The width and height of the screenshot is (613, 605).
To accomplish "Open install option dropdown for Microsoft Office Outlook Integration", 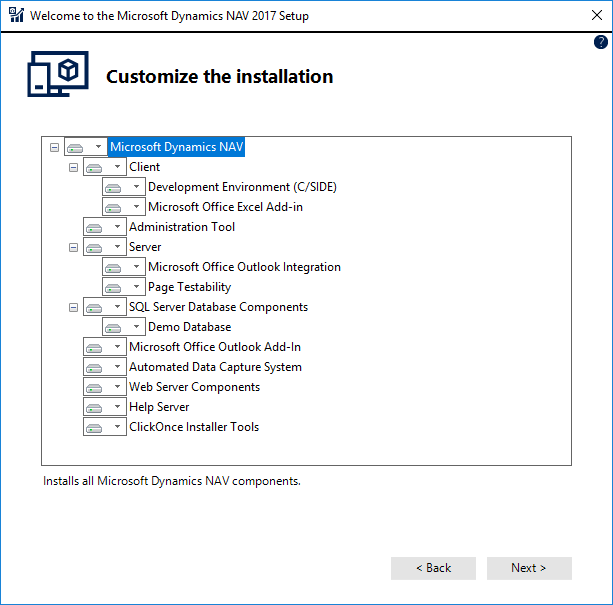I will 124,267.
